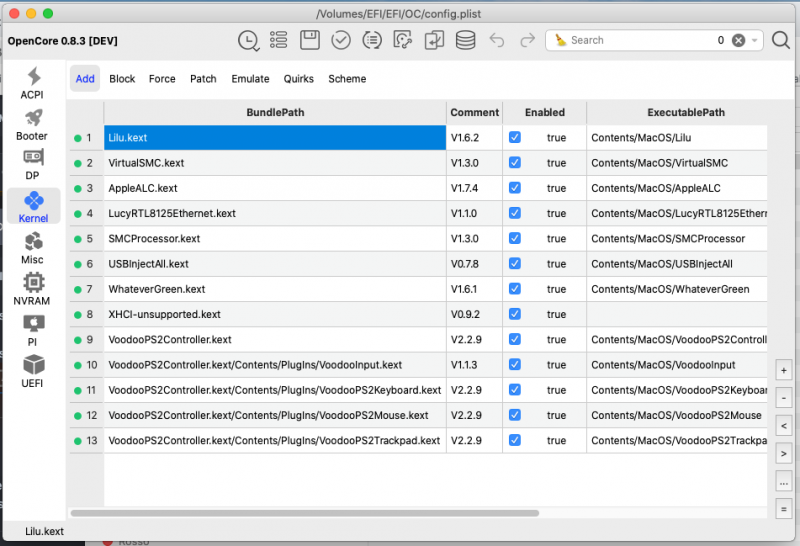The width and height of the screenshot is (800, 546).
Task: Open the Booter rocket section
Action: coord(32,125)
